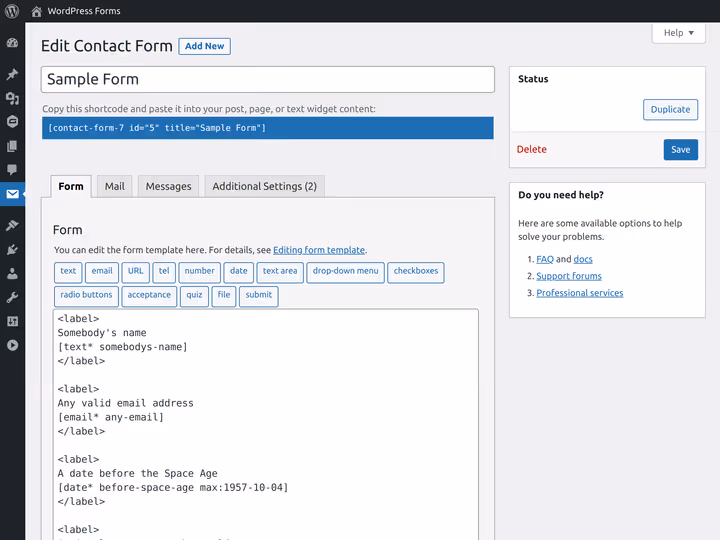Insert a number tag

pos(199,272)
